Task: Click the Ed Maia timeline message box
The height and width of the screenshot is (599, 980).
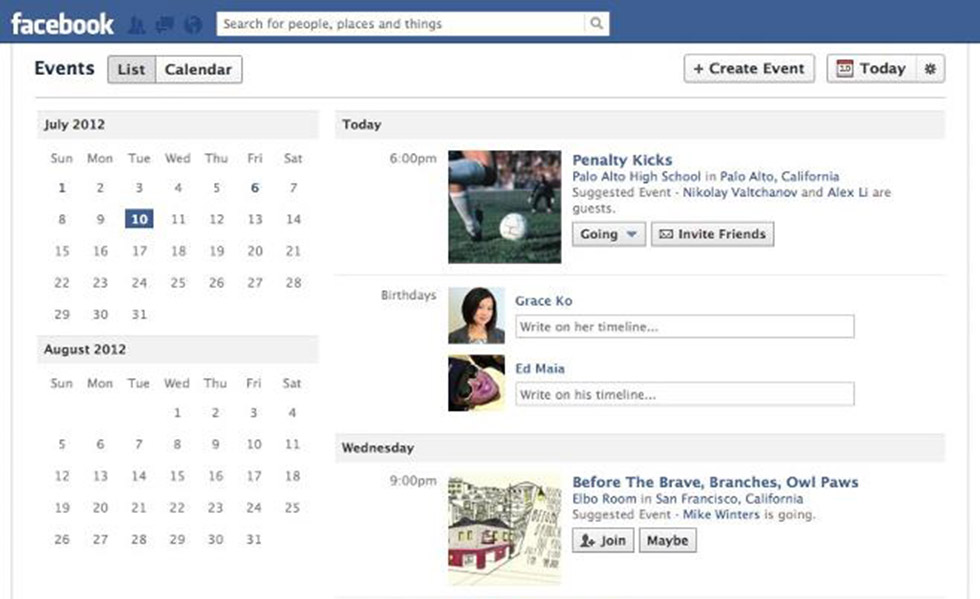Action: 685,394
